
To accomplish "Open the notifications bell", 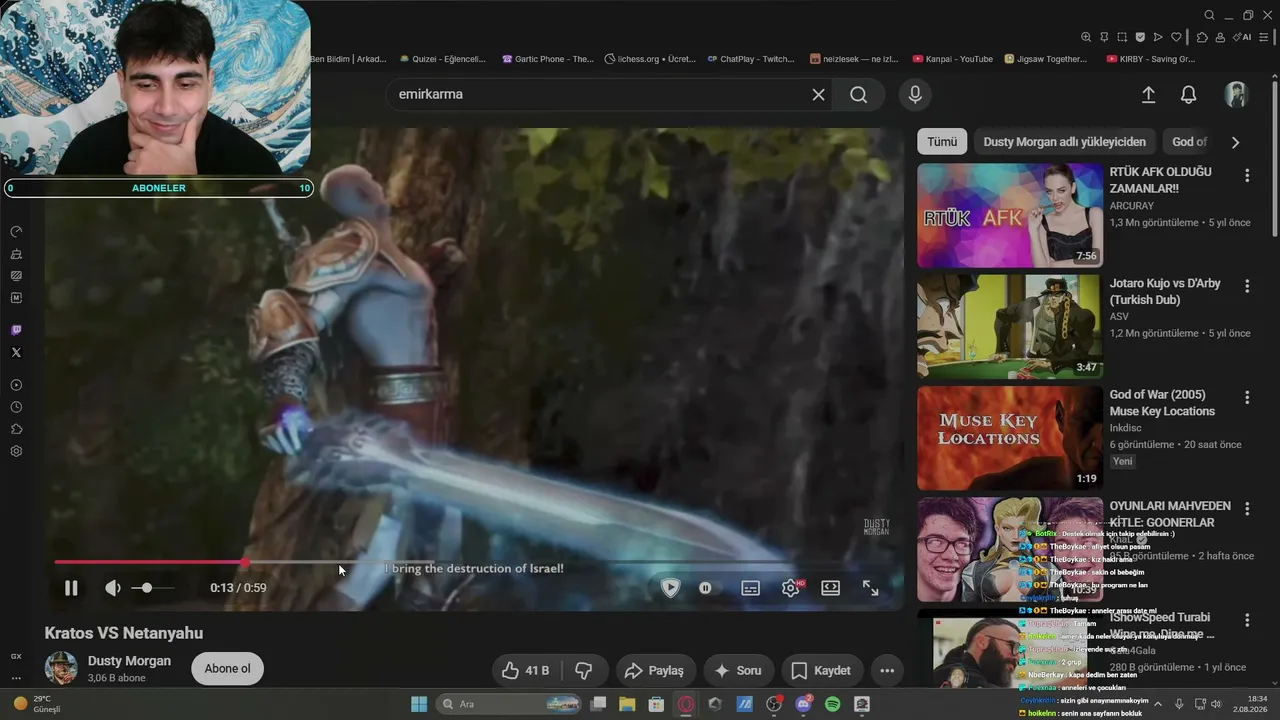I will pyautogui.click(x=1188, y=94).
